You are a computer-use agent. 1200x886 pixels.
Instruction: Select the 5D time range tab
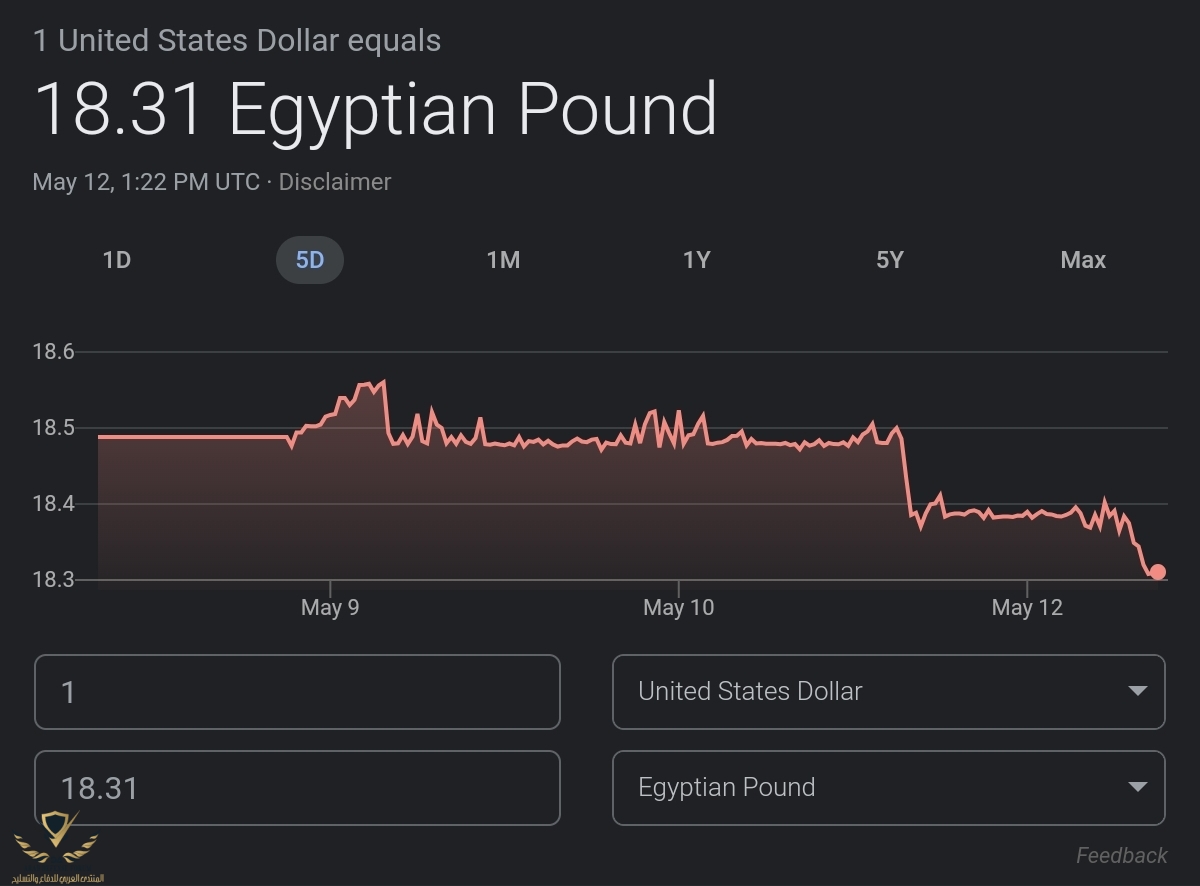click(310, 260)
